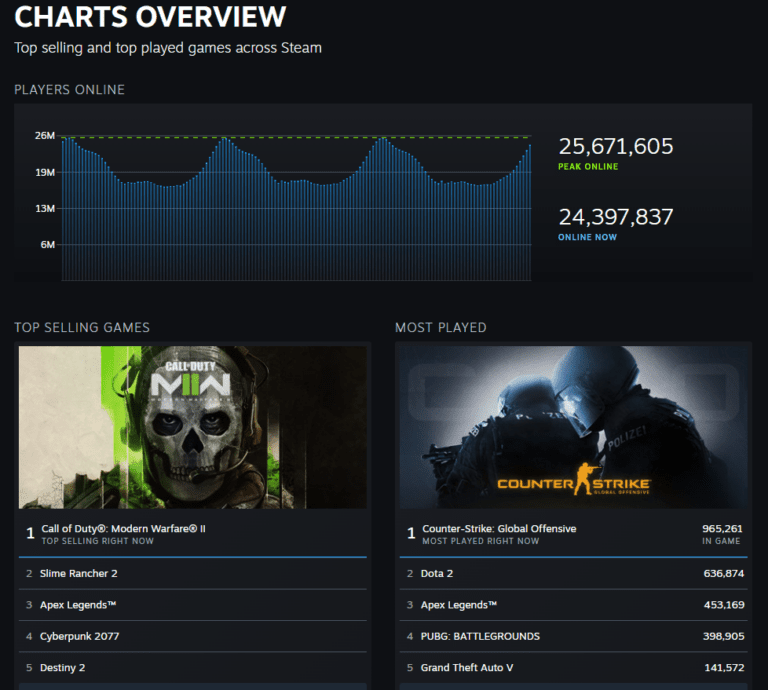Open the Call of Duty Modern Warfare II banner

[x=192, y=427]
